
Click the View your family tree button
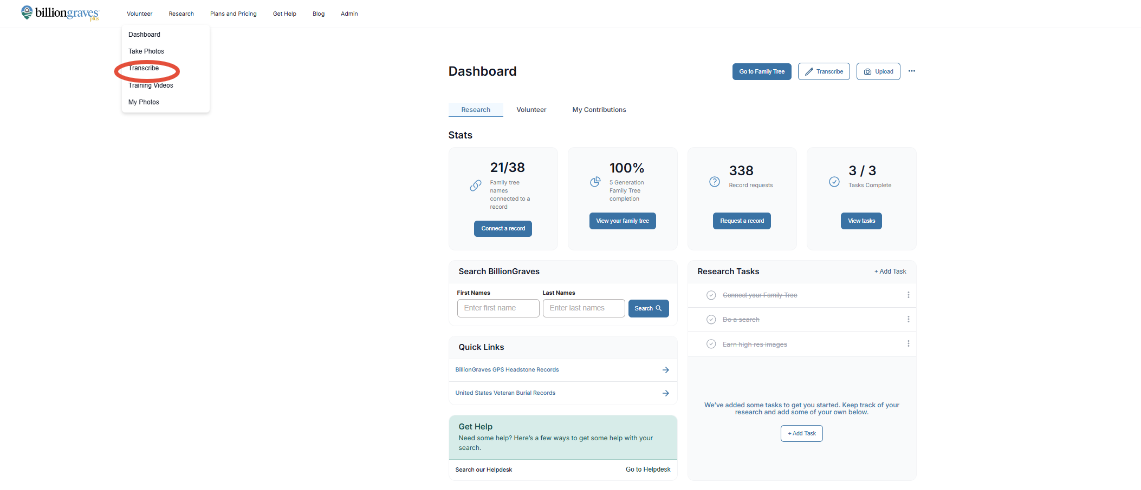622,221
